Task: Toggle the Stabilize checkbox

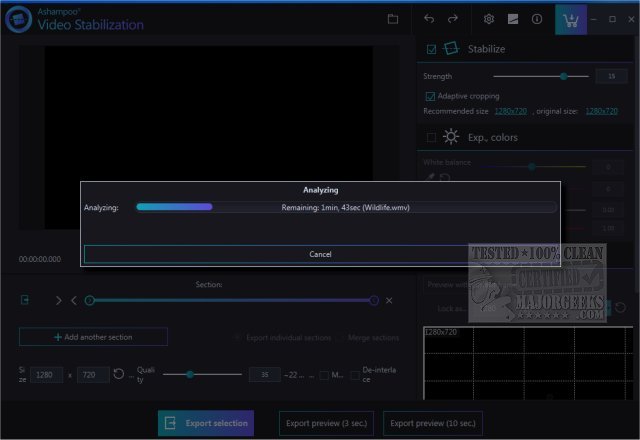Action: pyautogui.click(x=431, y=49)
